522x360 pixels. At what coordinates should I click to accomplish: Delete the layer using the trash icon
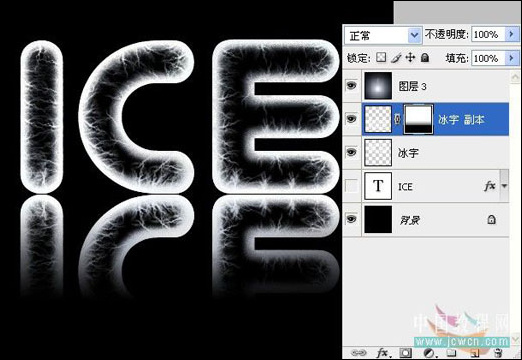click(x=498, y=353)
